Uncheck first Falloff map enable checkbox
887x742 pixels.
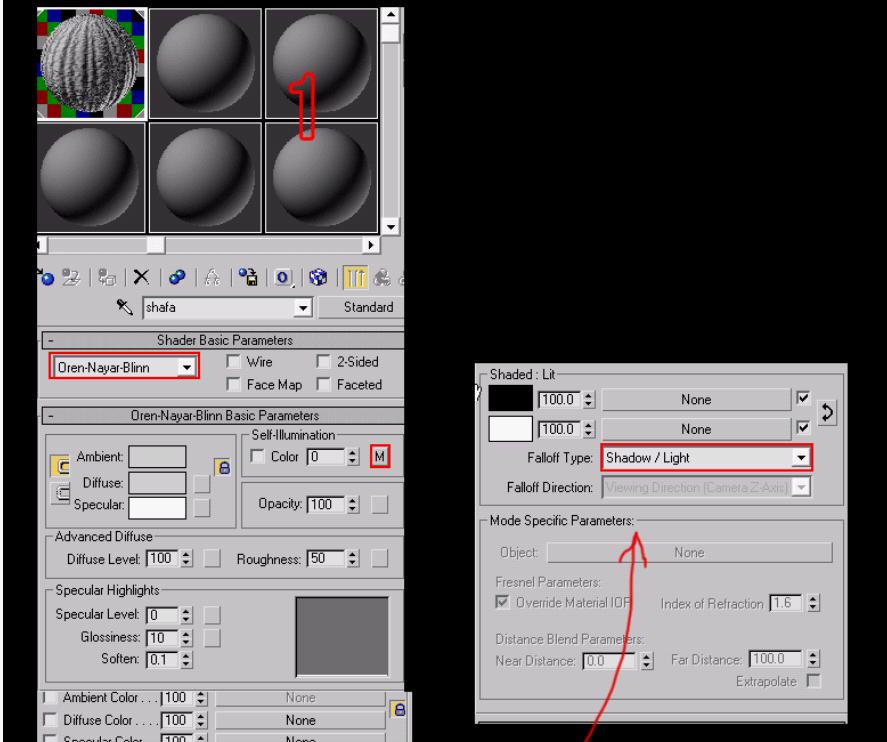click(x=803, y=398)
